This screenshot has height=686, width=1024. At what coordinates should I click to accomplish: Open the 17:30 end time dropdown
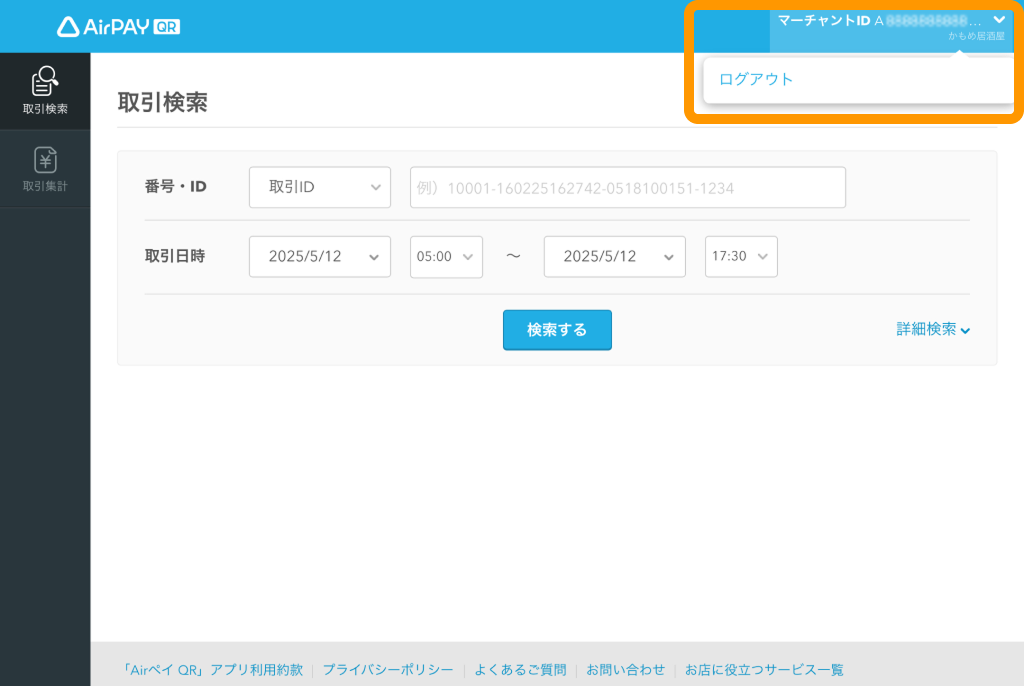coord(740,256)
